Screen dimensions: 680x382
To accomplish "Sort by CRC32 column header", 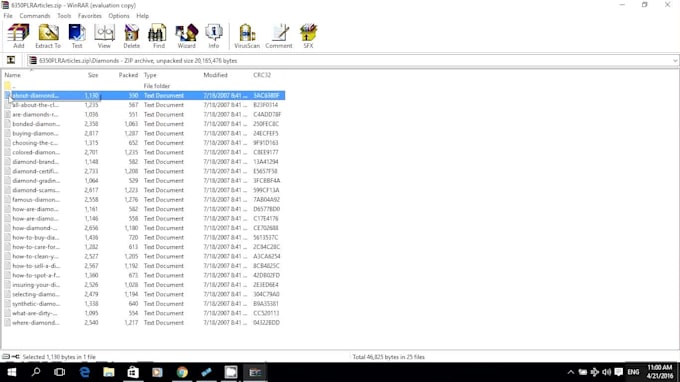I will point(262,75).
